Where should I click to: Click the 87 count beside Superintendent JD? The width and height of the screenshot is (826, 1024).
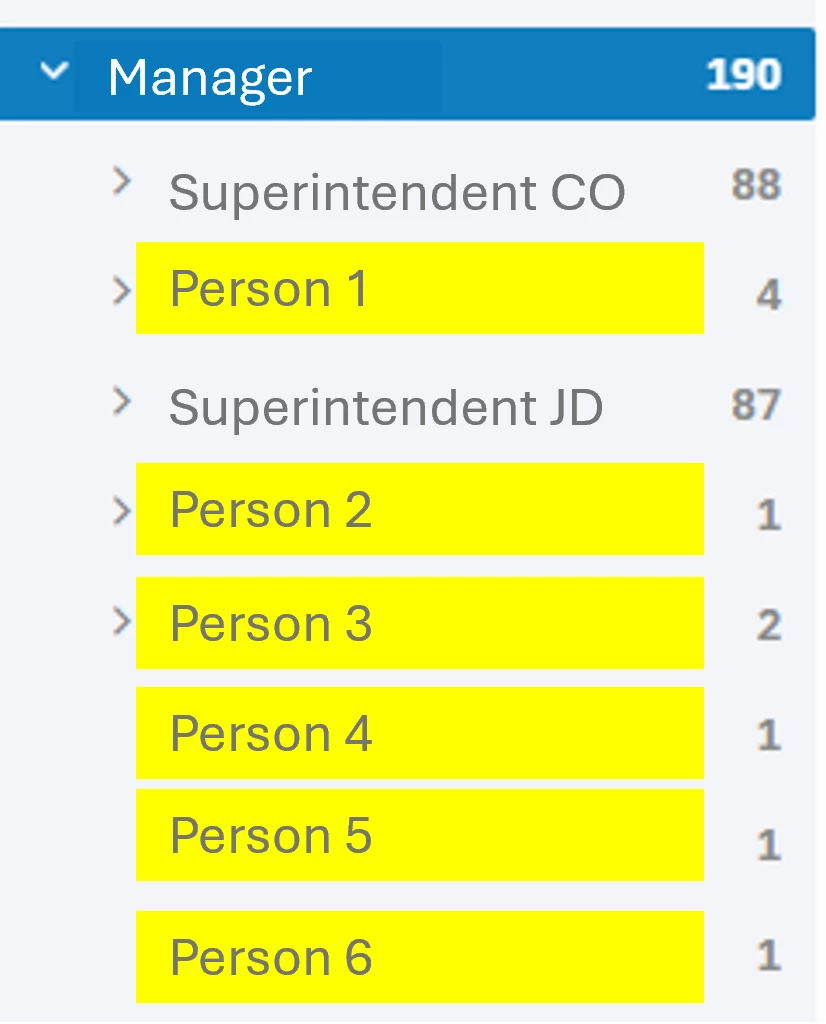click(x=756, y=405)
